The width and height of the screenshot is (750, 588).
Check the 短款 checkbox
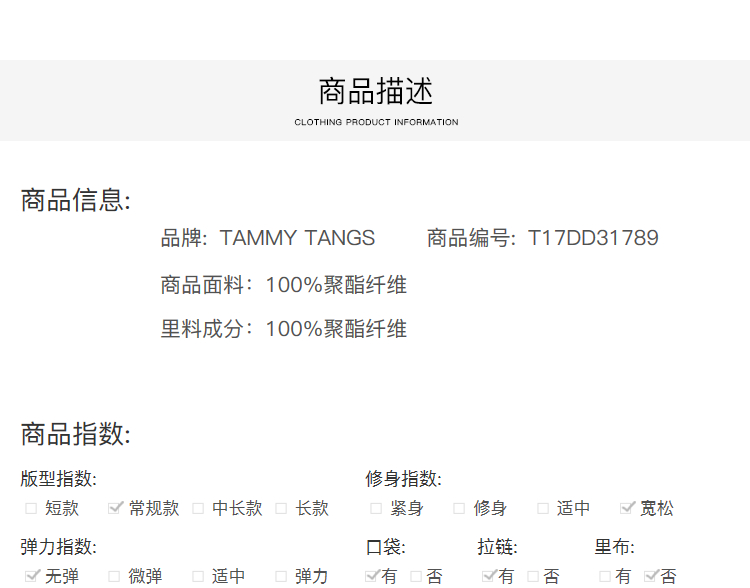[31, 508]
